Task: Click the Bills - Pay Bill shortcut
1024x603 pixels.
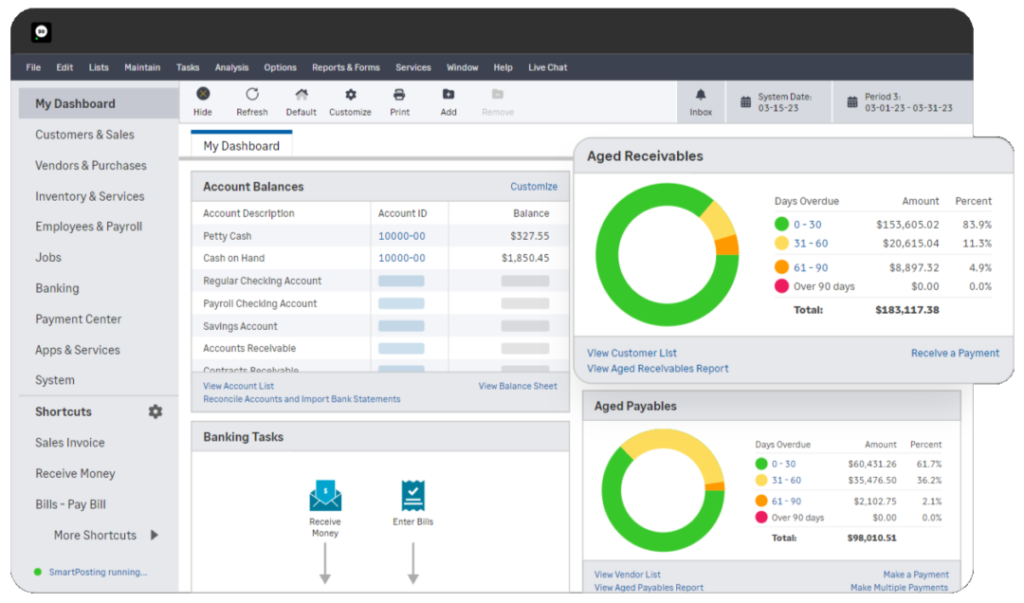Action: click(x=71, y=504)
